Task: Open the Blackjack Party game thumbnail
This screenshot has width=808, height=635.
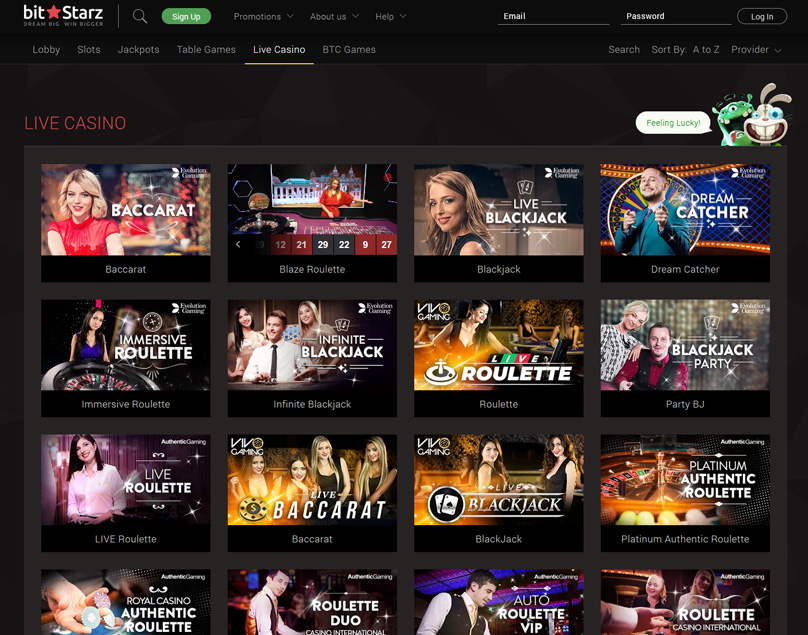Action: pyautogui.click(x=685, y=345)
